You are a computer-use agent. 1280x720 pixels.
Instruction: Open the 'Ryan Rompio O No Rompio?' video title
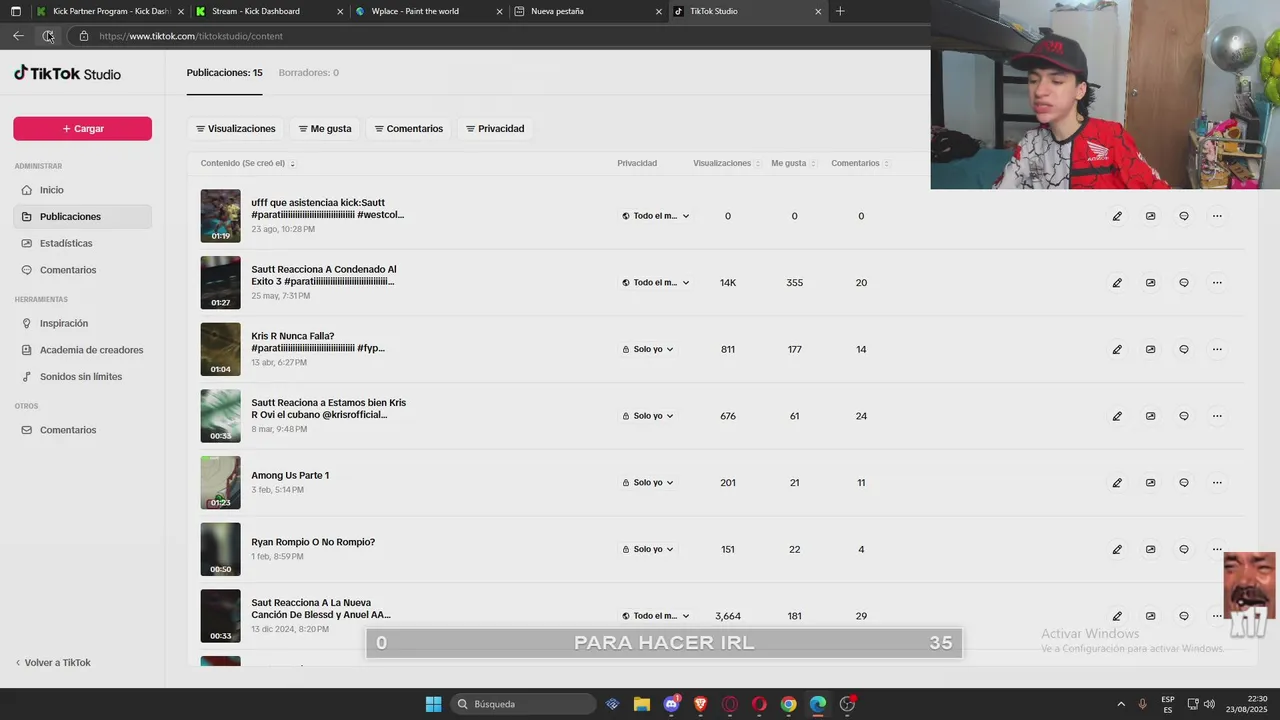click(x=313, y=542)
